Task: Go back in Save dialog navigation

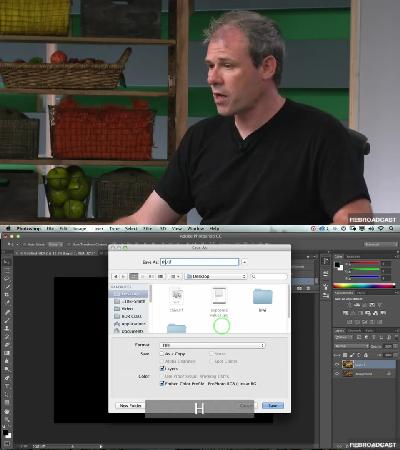Action: coord(116,276)
